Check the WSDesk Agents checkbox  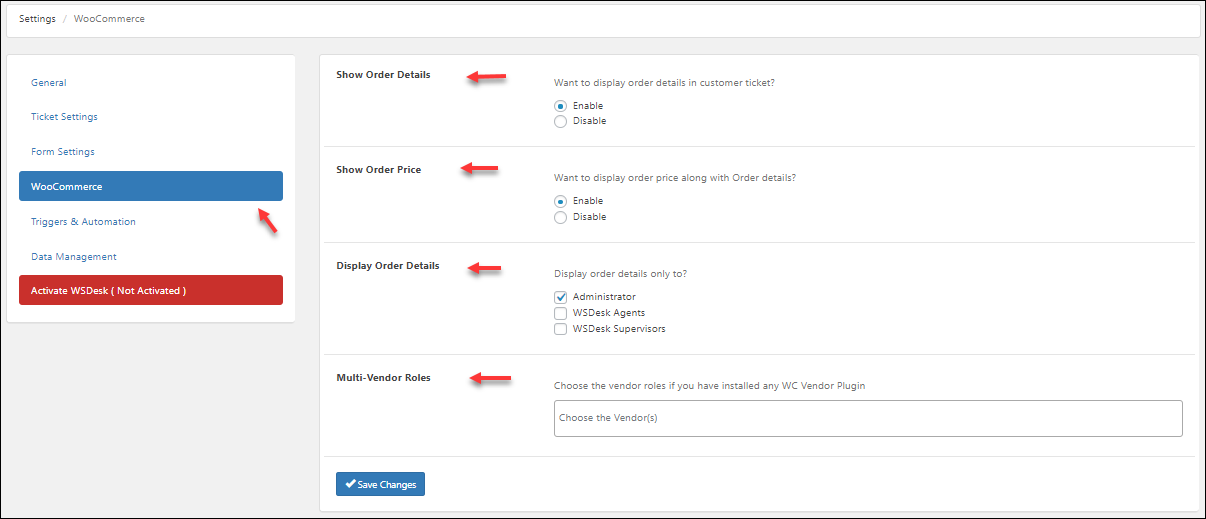tap(561, 313)
